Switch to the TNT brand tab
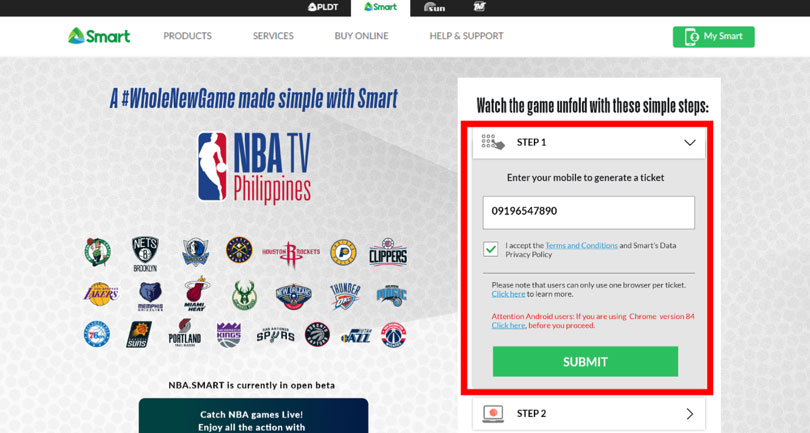Image resolution: width=810 pixels, height=433 pixels. tap(479, 7)
